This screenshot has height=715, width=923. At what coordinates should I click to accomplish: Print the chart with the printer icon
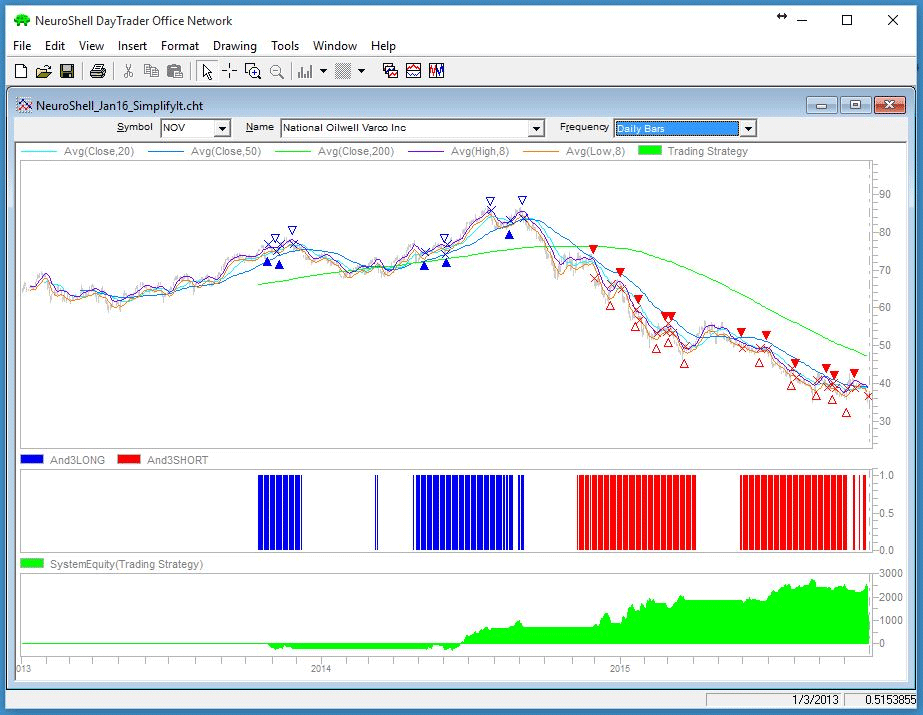97,71
